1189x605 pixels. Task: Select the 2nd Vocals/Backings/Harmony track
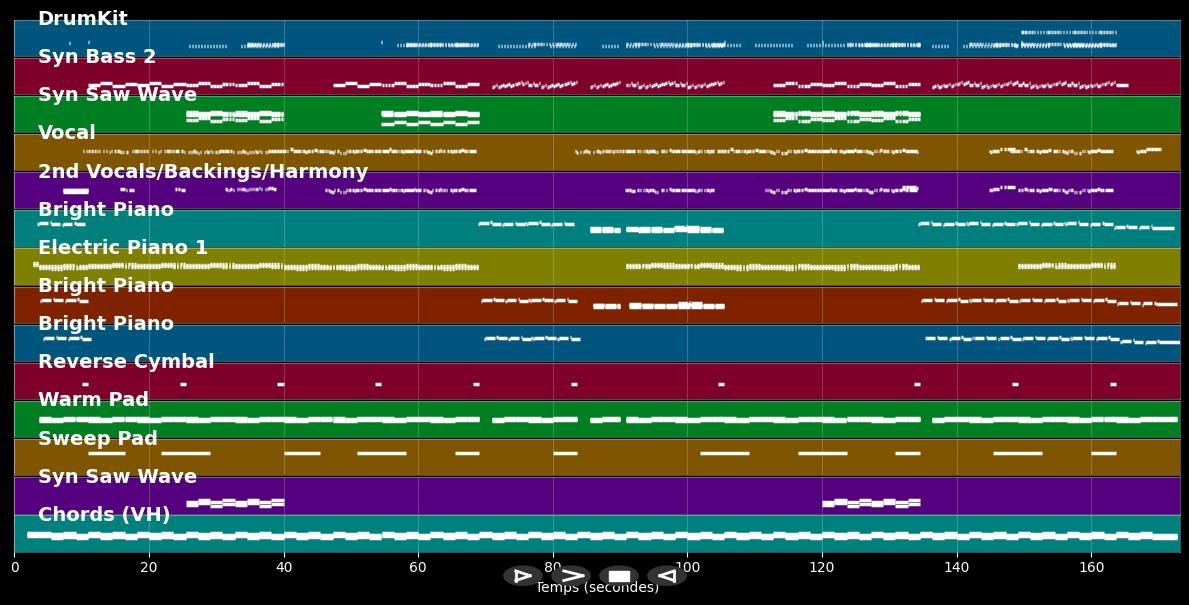(597, 191)
